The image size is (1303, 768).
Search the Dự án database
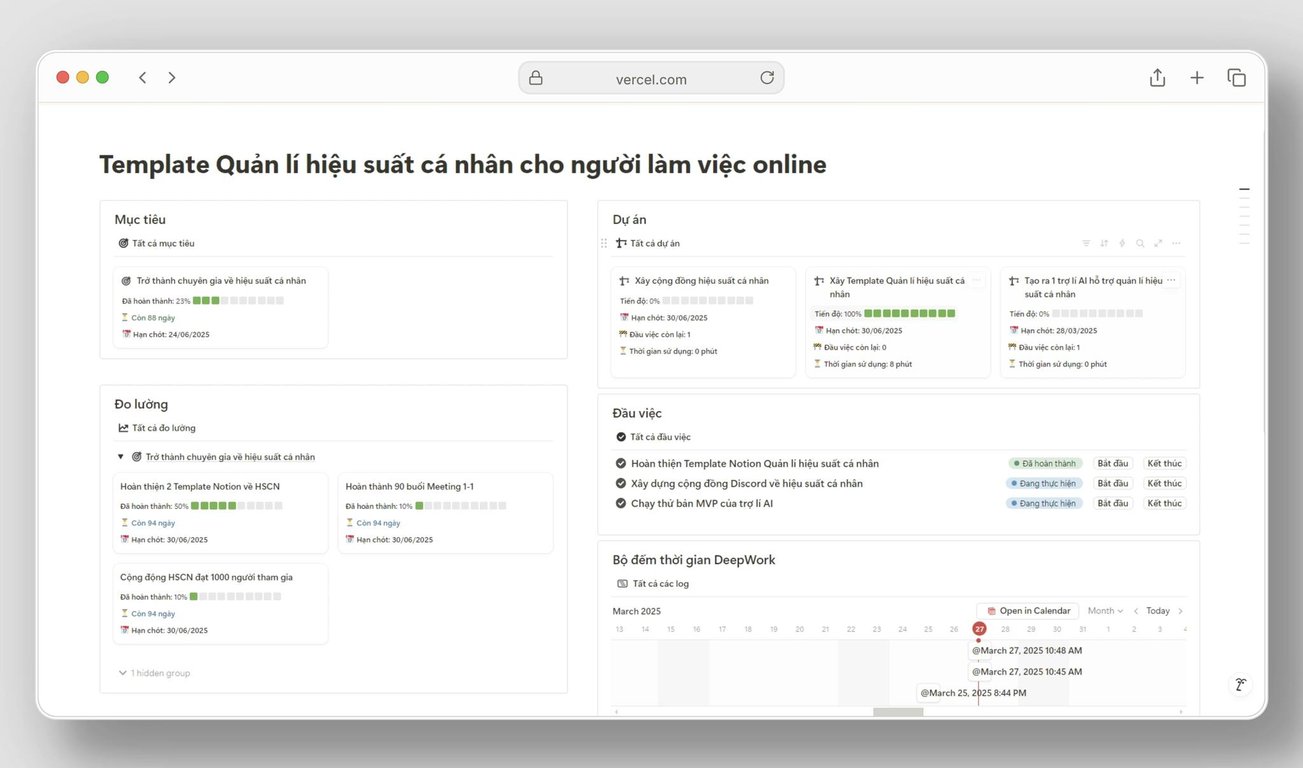[x=1140, y=243]
